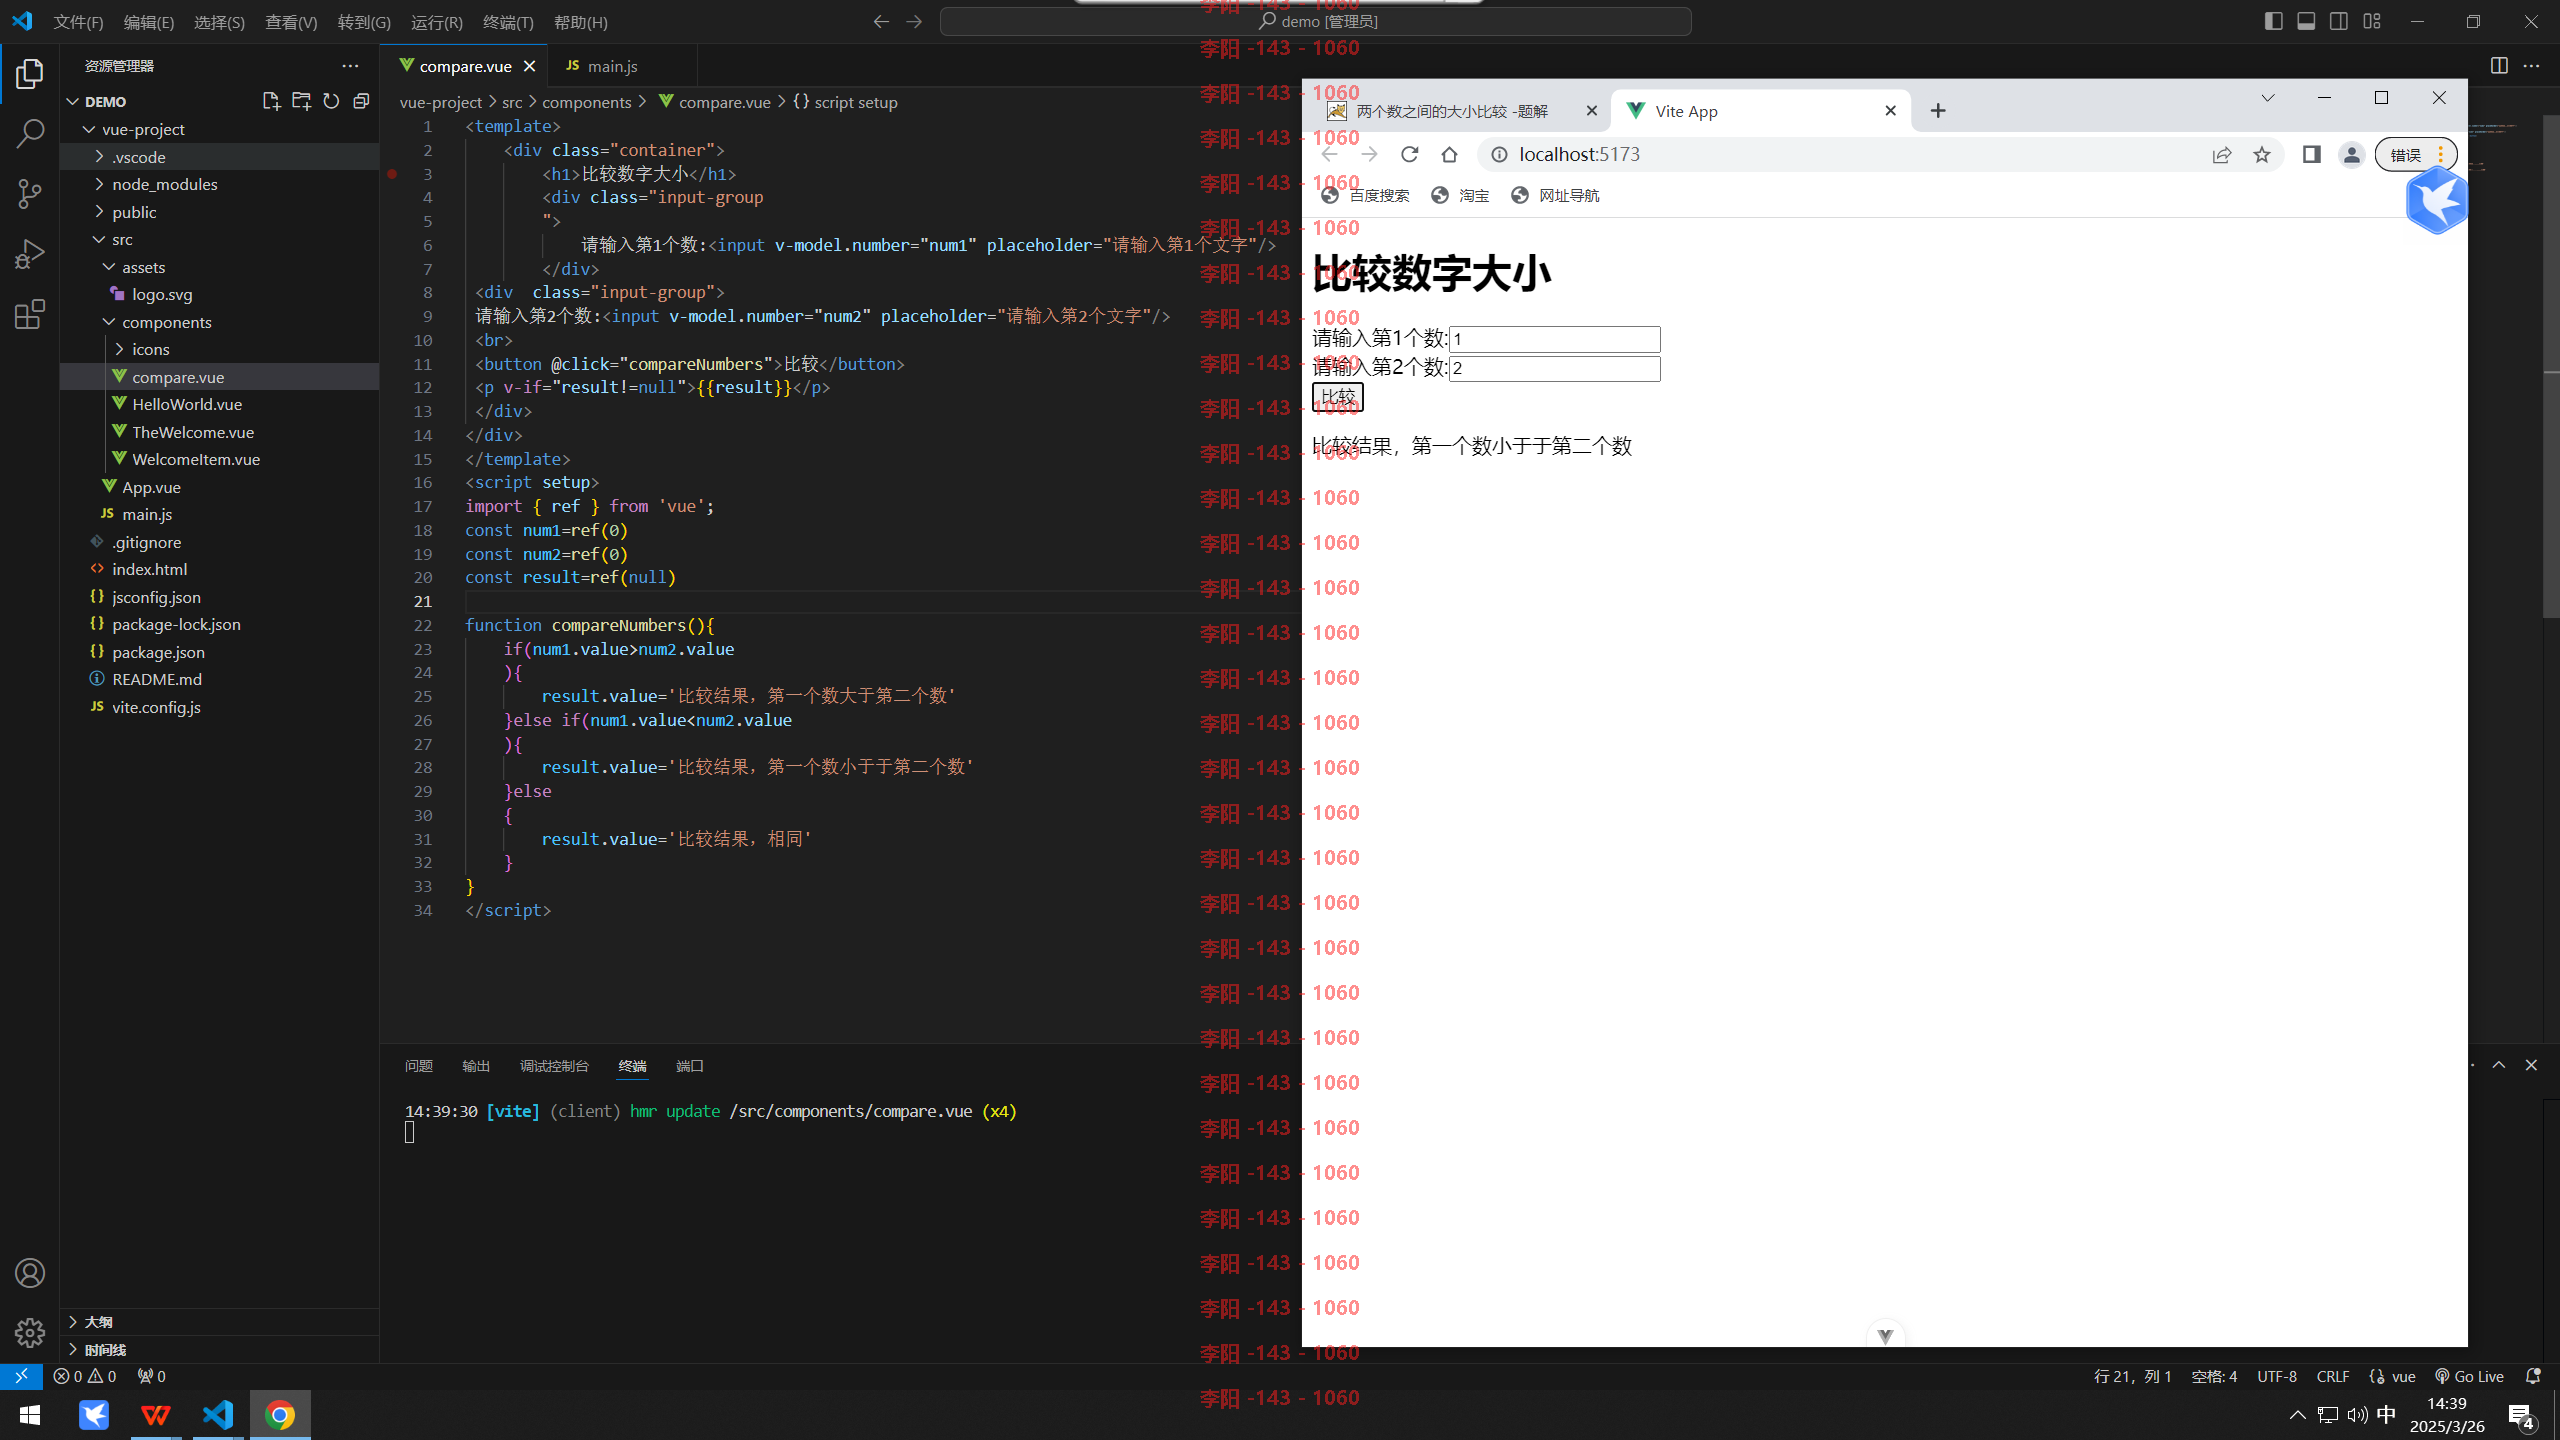Toggle the secondary side bar
This screenshot has width=2560, height=1440.
click(2339, 21)
